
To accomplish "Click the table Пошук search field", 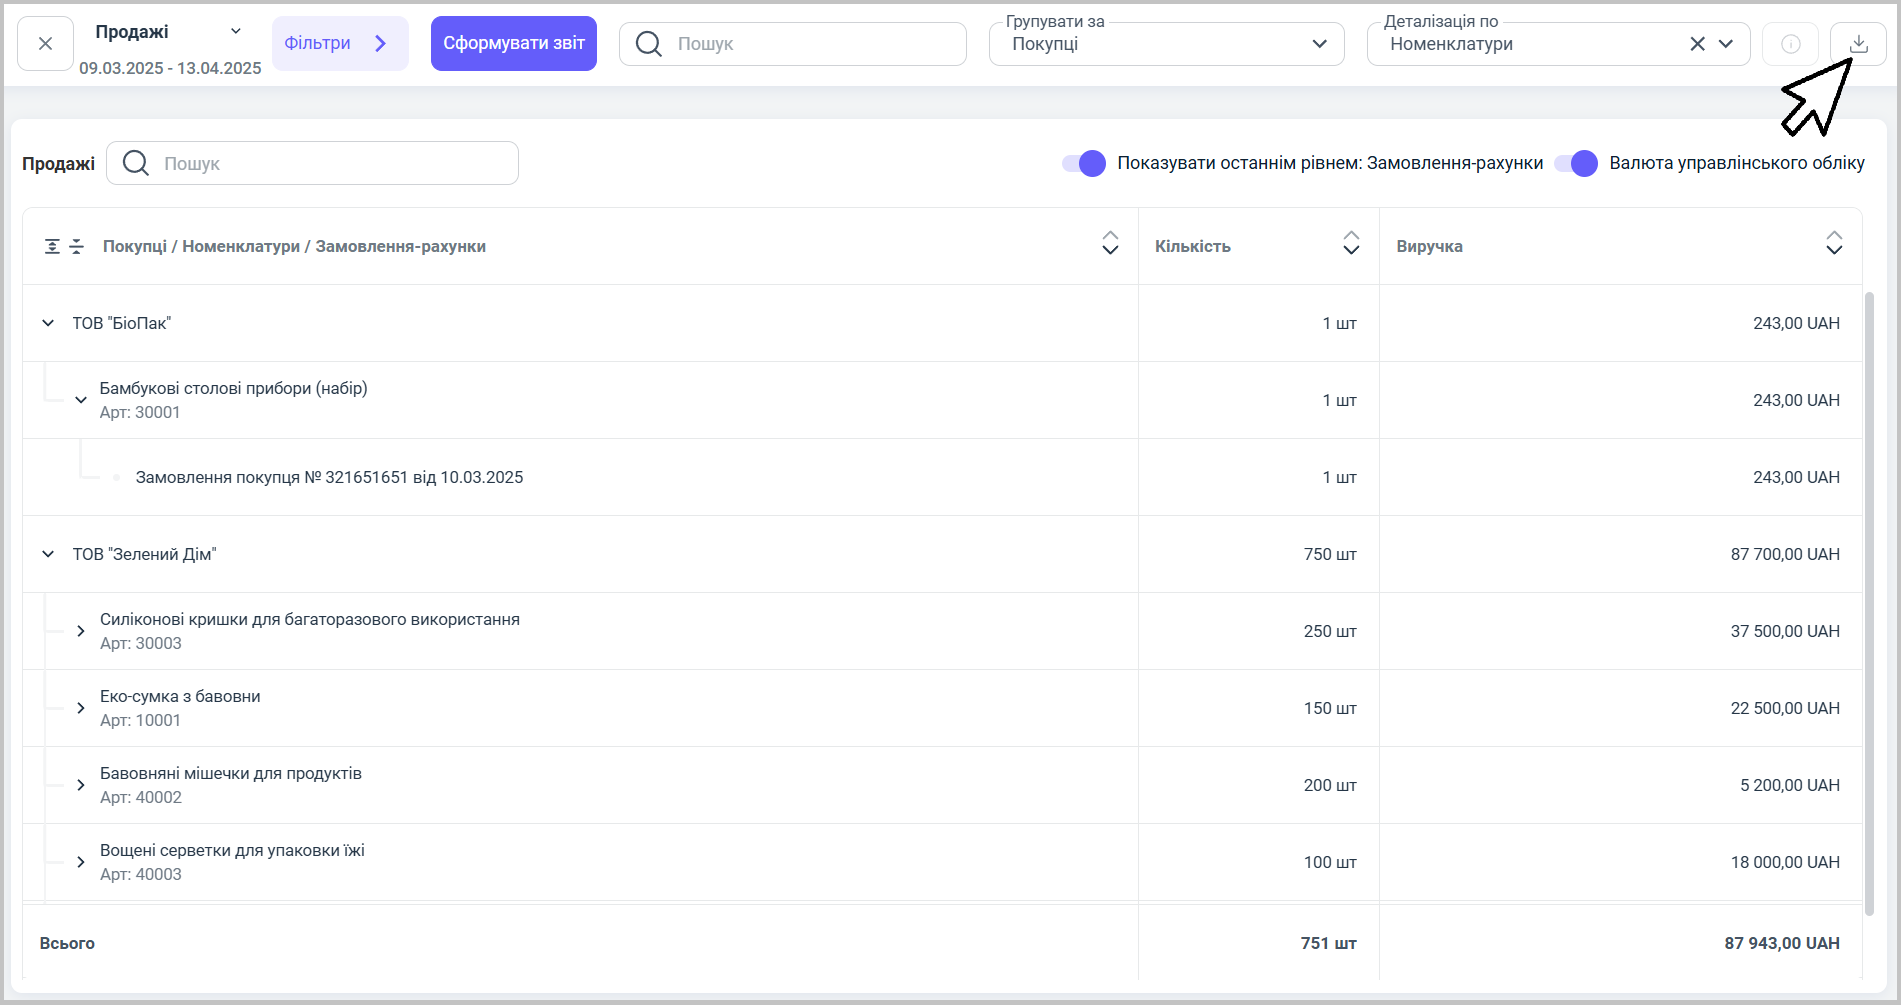I will [330, 164].
